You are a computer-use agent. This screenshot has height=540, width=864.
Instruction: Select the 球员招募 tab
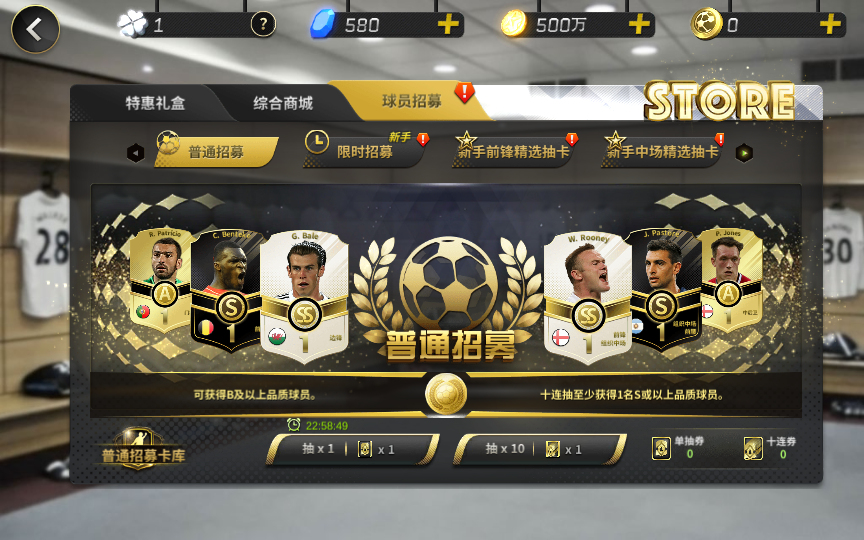412,101
